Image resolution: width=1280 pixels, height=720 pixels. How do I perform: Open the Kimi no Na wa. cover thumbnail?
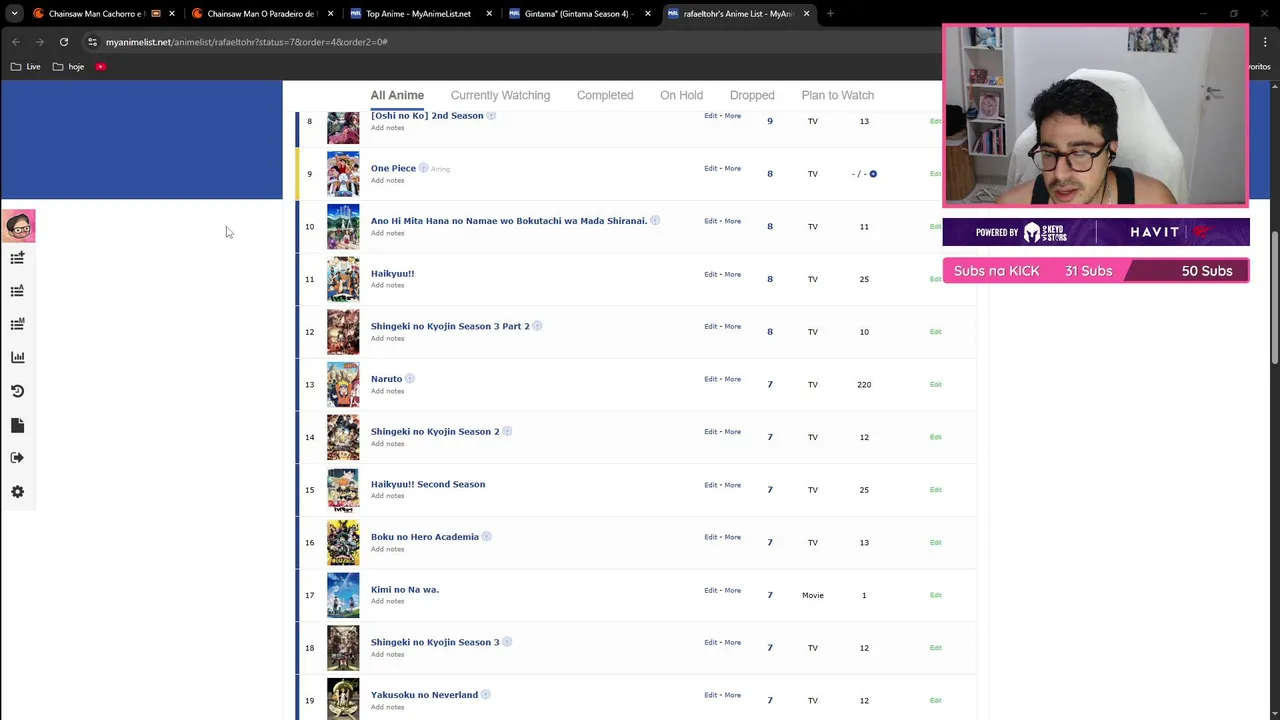343,595
